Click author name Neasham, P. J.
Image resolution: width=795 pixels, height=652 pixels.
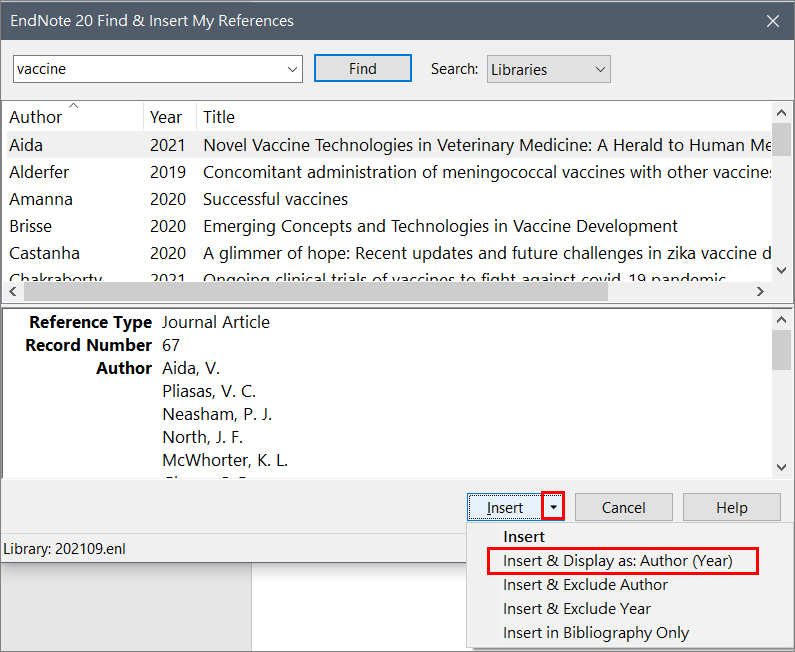tap(217, 414)
